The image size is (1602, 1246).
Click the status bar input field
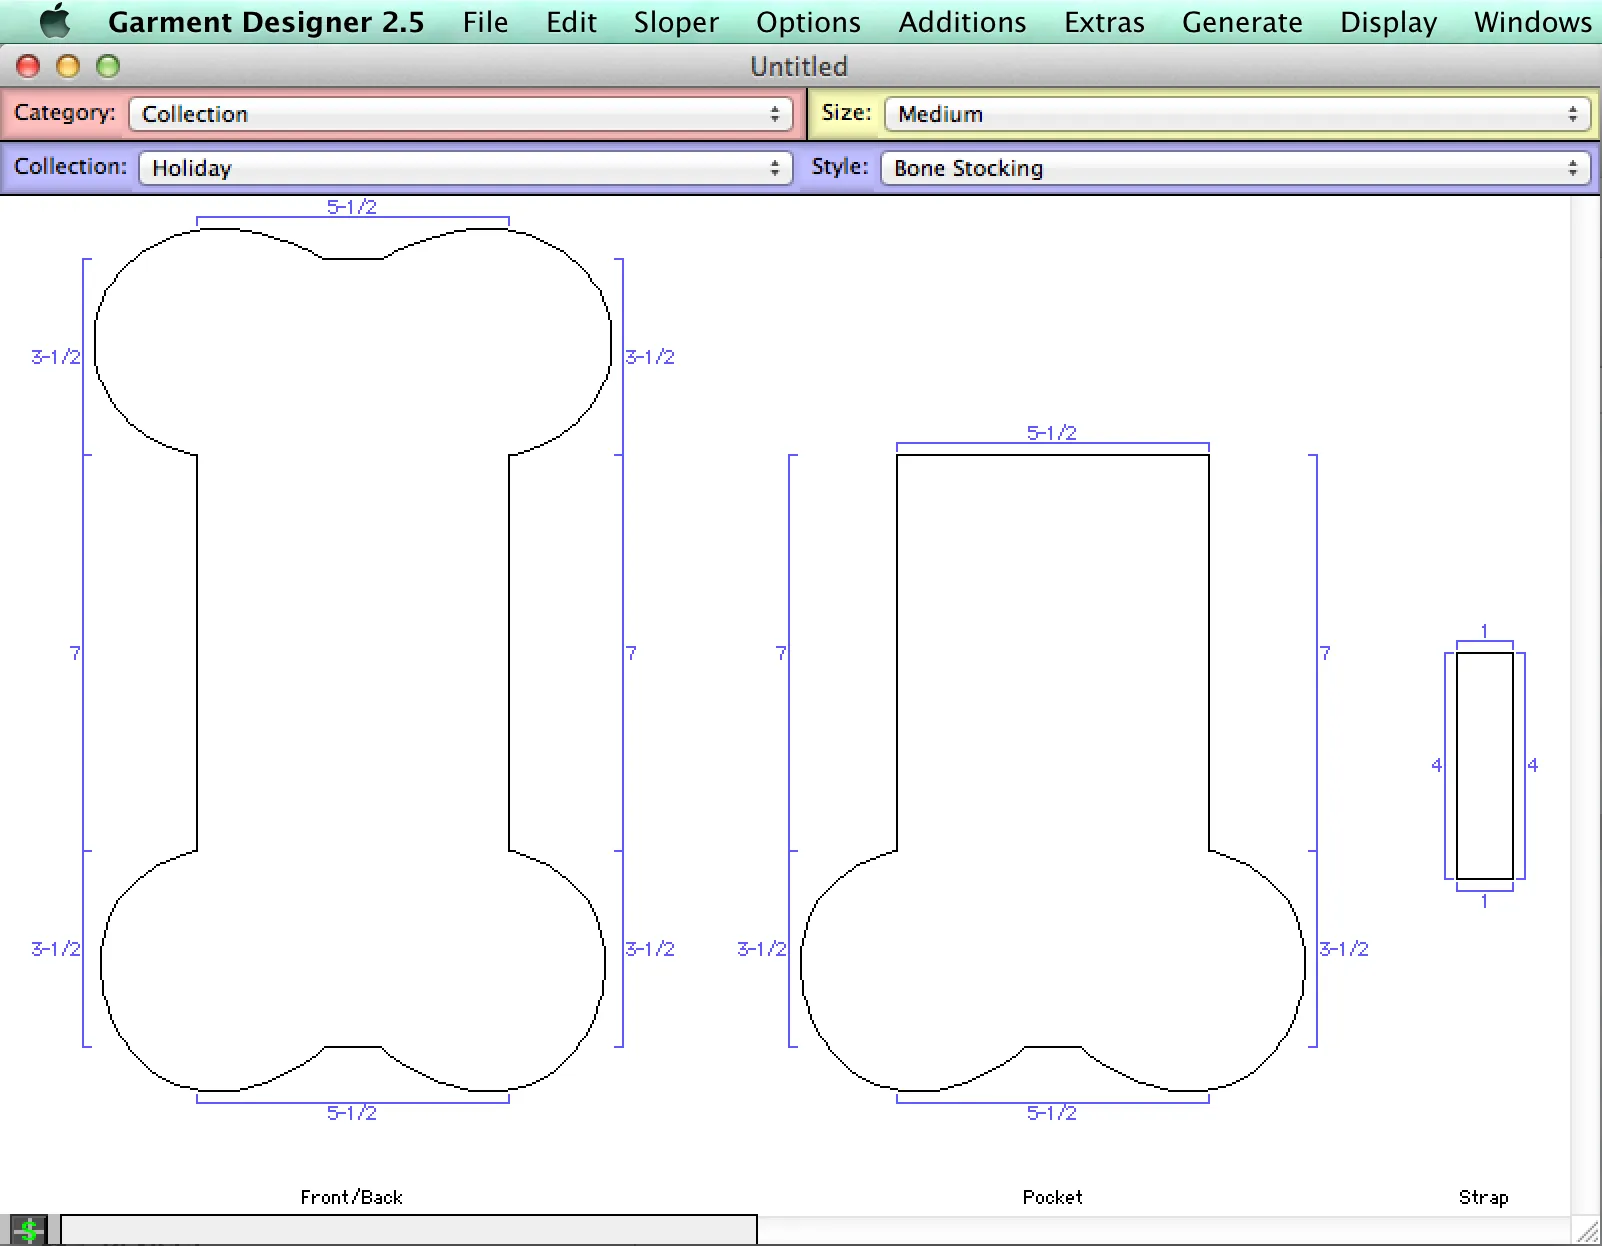coord(409,1230)
